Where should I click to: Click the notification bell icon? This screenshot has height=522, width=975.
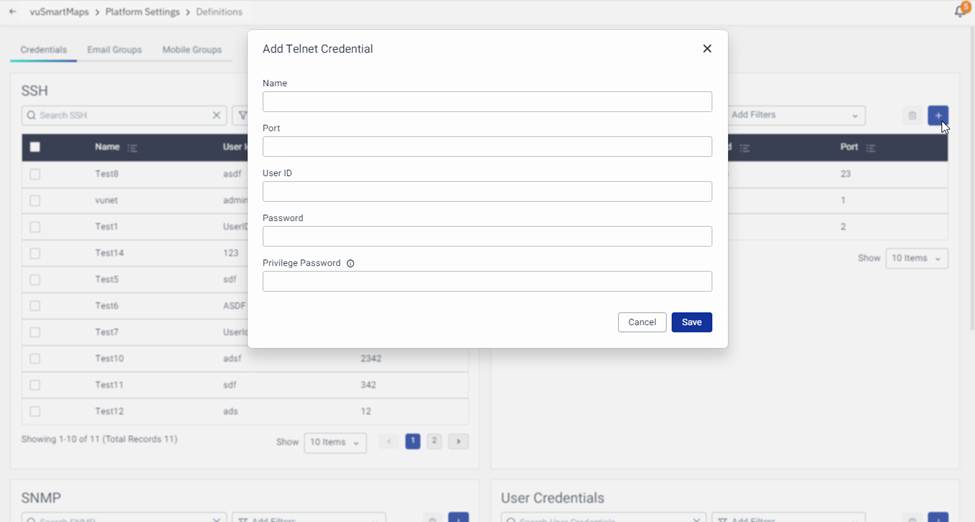pos(961,11)
